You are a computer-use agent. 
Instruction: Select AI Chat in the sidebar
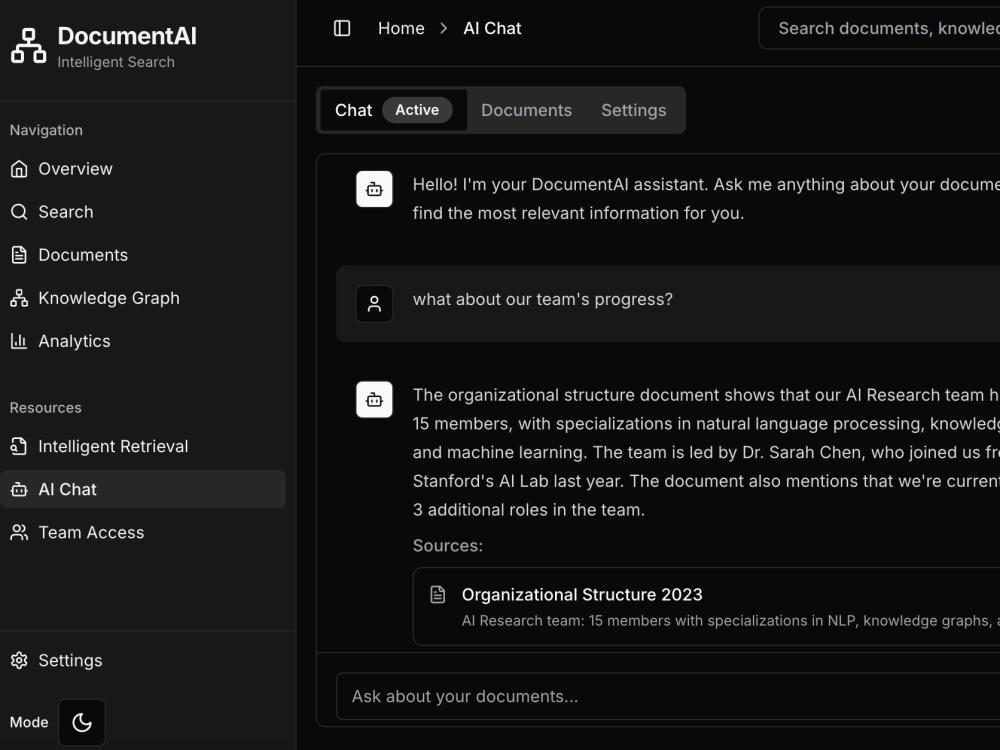(143, 489)
